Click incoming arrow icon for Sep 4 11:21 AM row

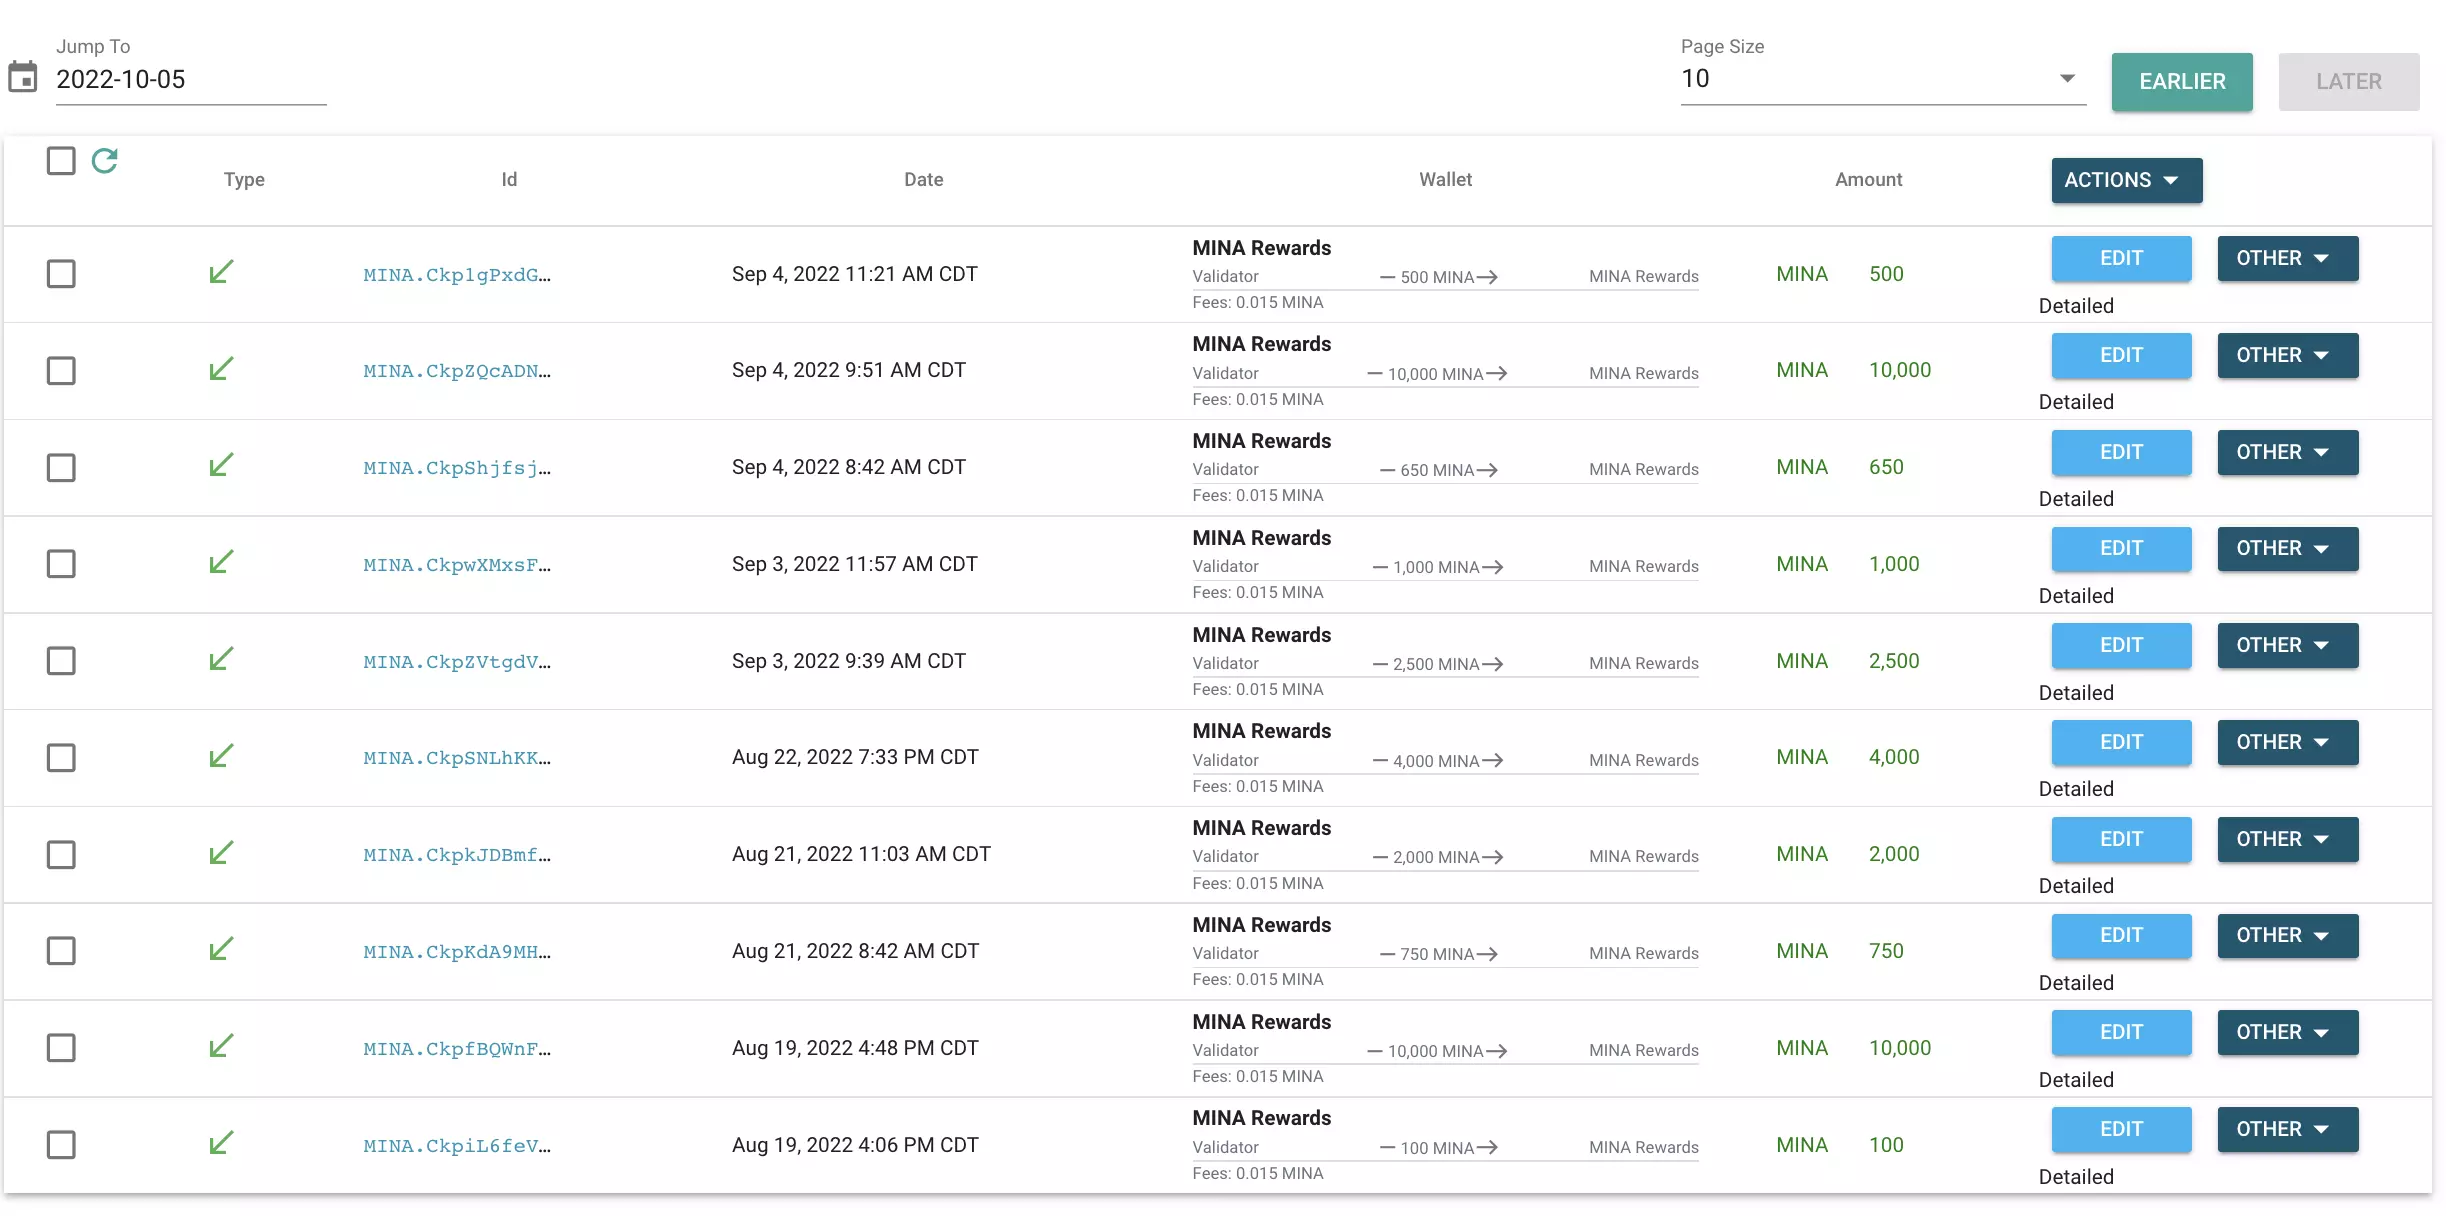point(221,272)
